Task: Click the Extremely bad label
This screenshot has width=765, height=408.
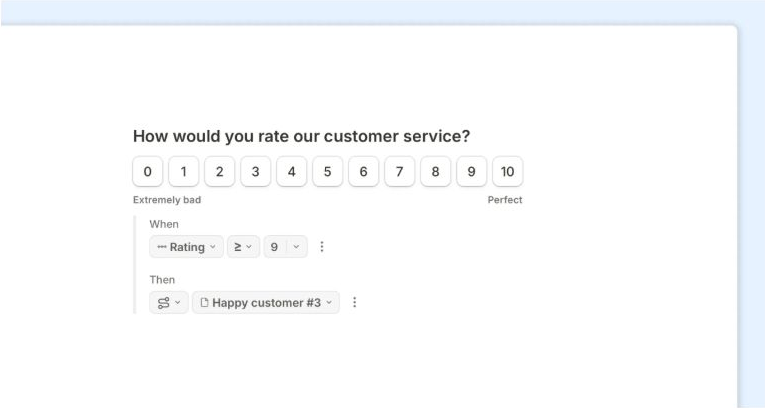Action: [x=167, y=200]
